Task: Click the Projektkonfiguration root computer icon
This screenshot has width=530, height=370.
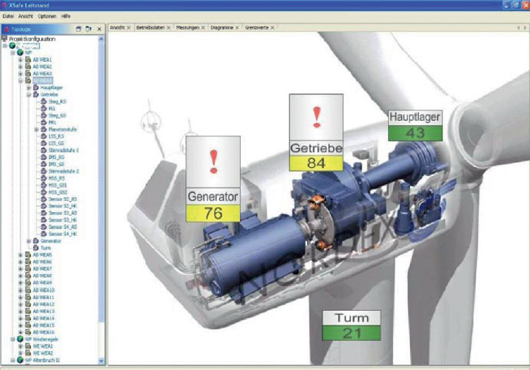Action: pyautogui.click(x=4, y=39)
